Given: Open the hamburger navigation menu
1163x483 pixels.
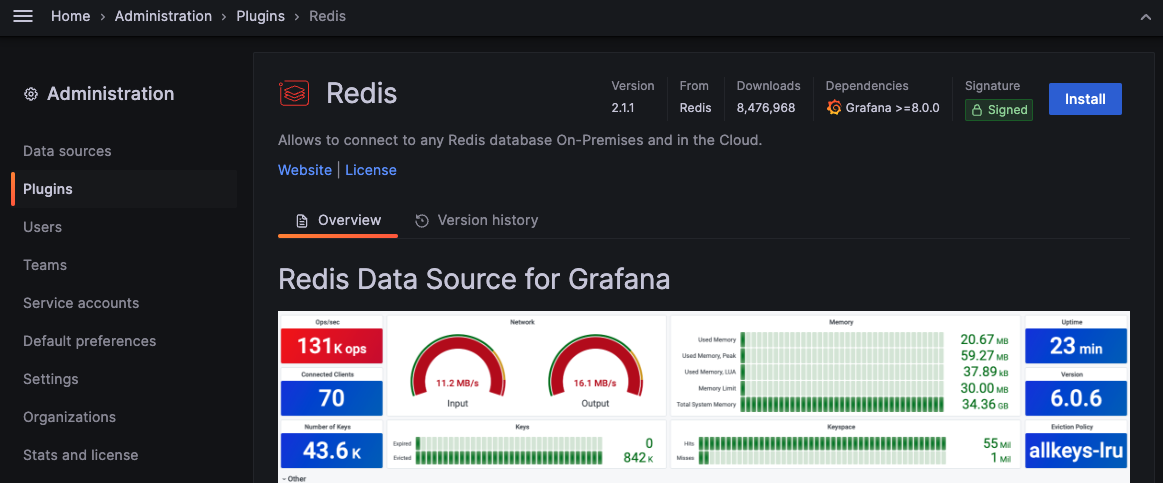Looking at the screenshot, I should (23, 16).
